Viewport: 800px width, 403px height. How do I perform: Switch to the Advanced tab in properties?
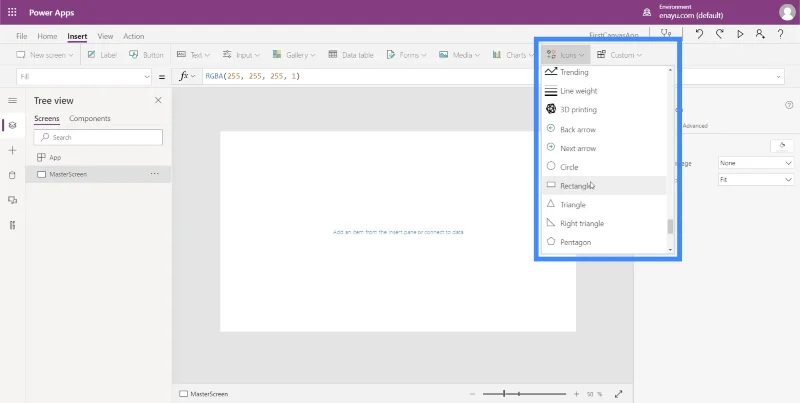[695, 126]
